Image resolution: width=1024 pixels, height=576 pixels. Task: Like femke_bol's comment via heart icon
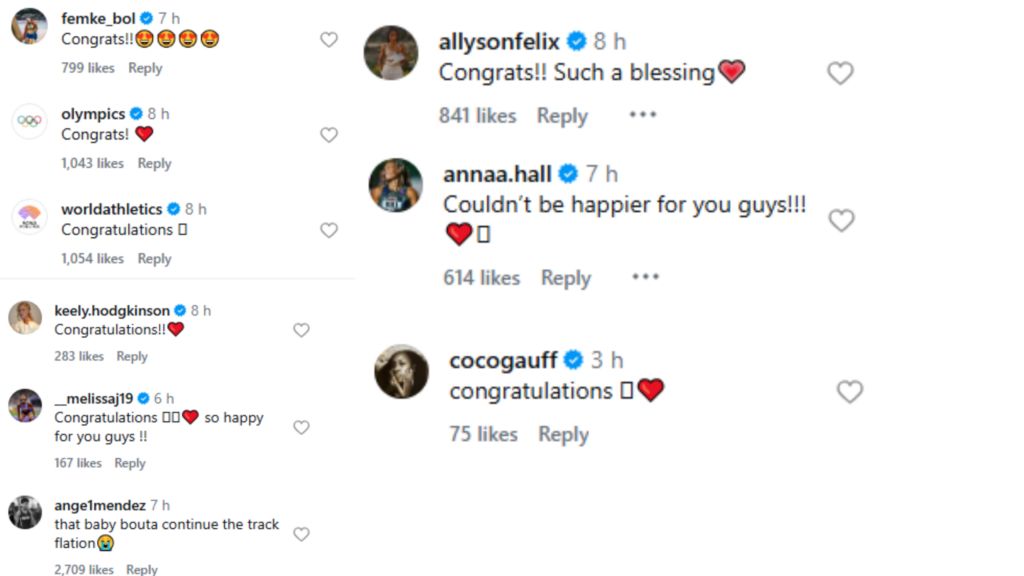pos(328,39)
